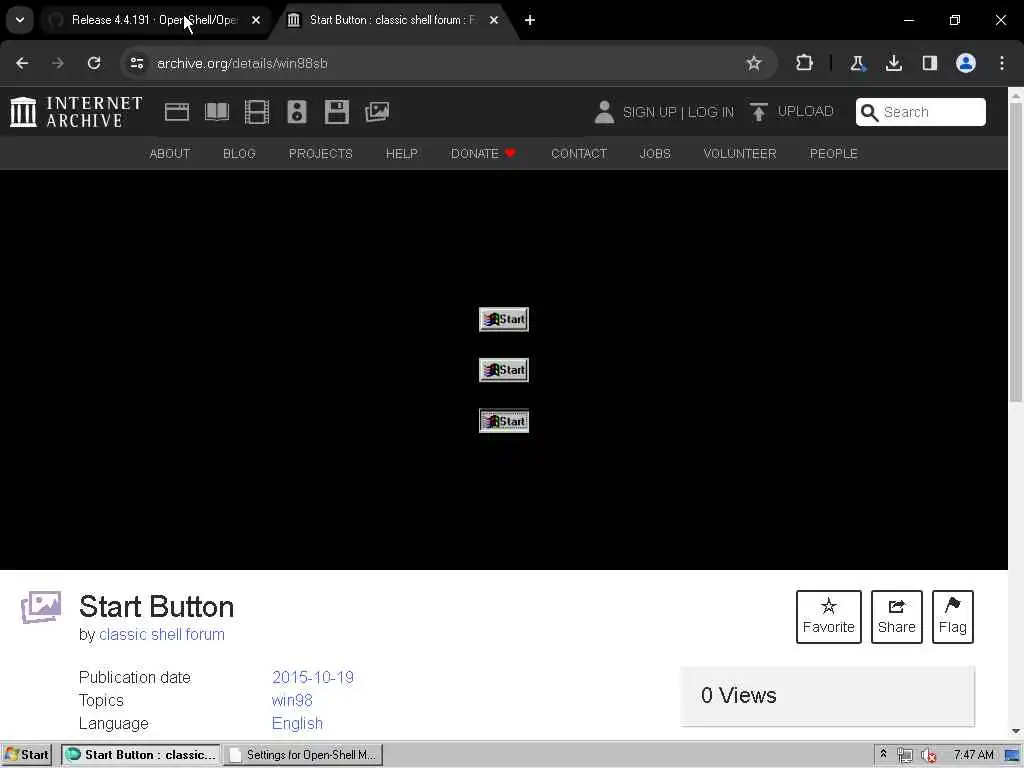This screenshot has width=1024, height=768.
Task: Flag this item
Action: [953, 617]
